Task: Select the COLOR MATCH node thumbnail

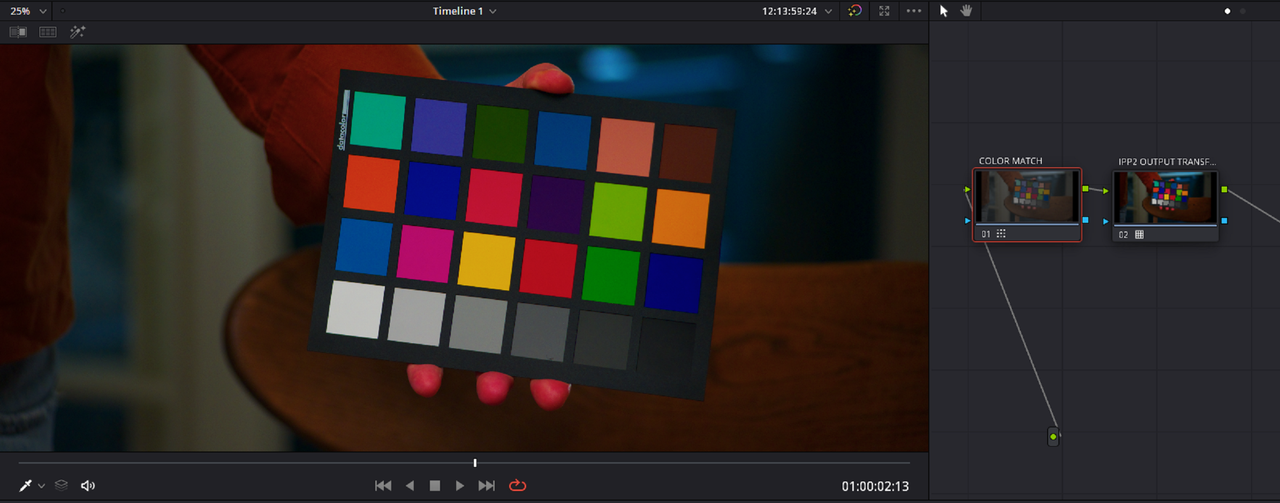Action: [1027, 197]
